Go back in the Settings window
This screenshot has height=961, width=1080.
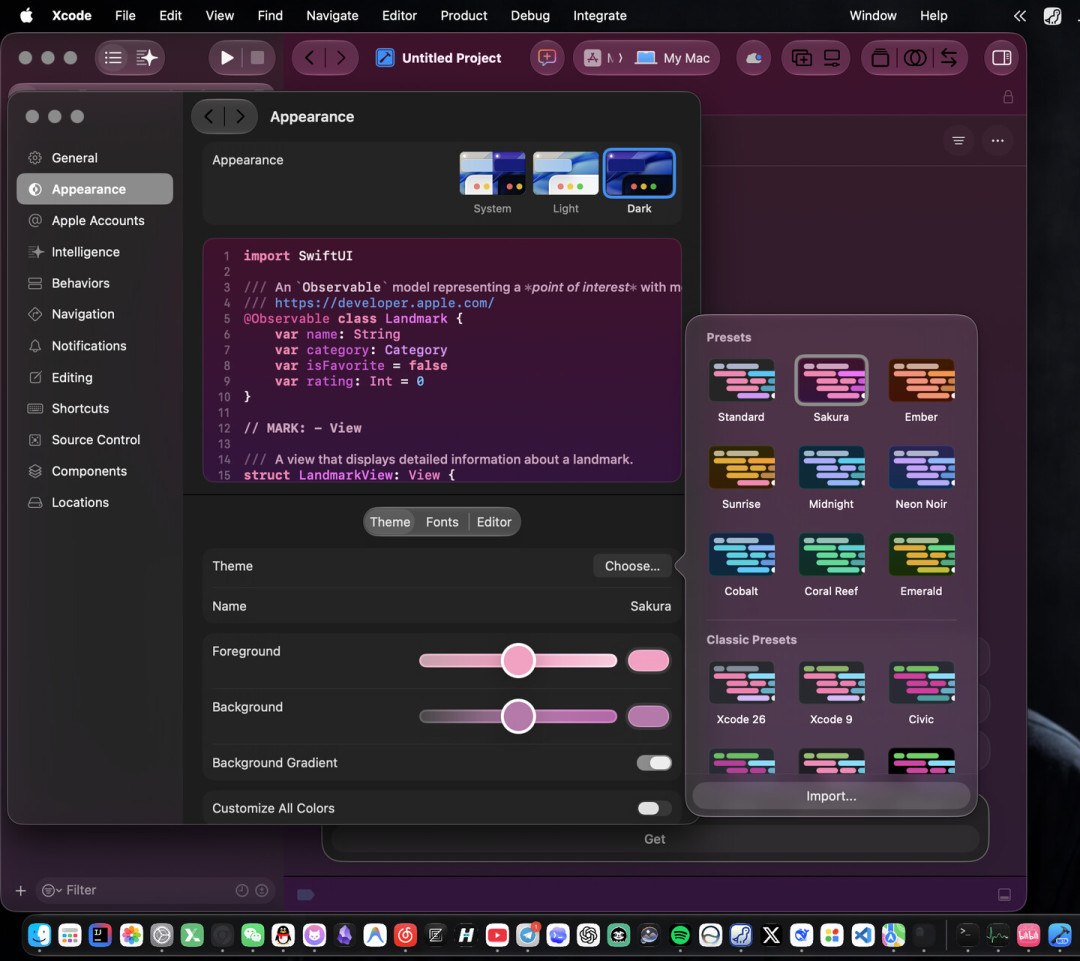click(209, 116)
